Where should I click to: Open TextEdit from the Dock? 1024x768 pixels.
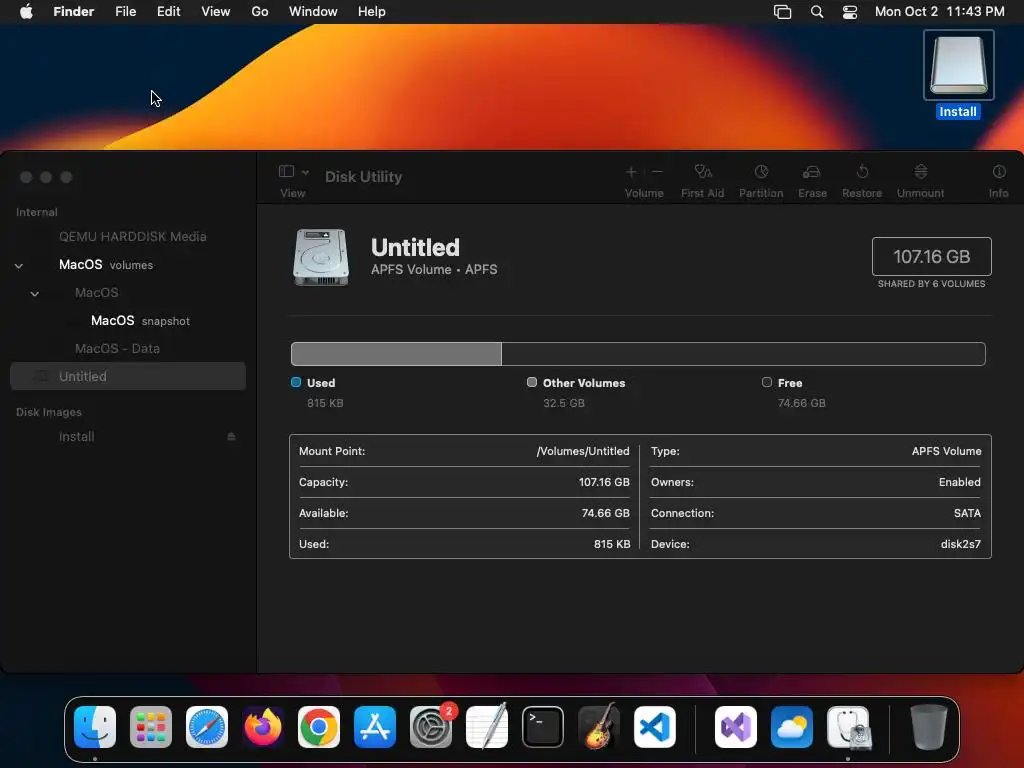click(487, 726)
